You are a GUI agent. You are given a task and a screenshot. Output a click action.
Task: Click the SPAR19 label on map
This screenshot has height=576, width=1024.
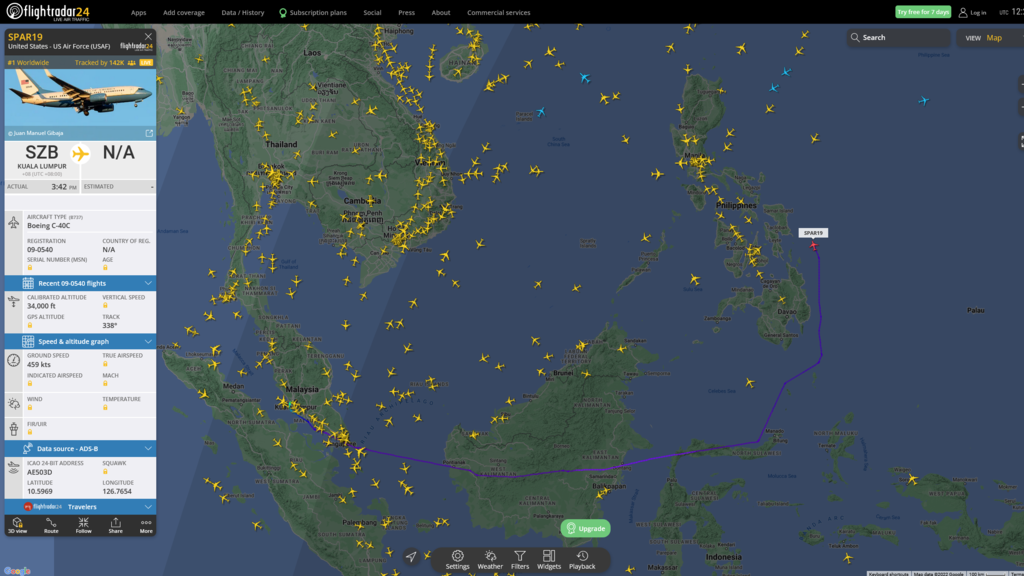click(813, 232)
